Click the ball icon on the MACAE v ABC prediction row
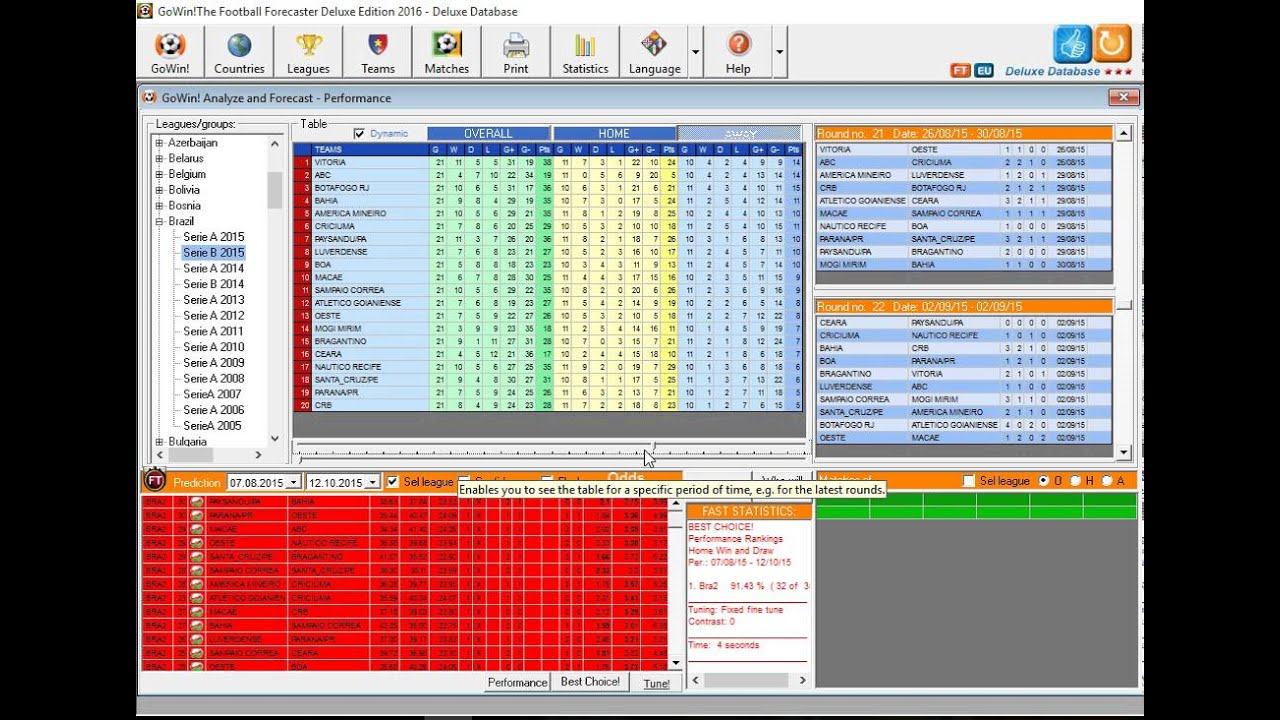Screen dimensions: 1280x720 pyautogui.click(x=197, y=529)
